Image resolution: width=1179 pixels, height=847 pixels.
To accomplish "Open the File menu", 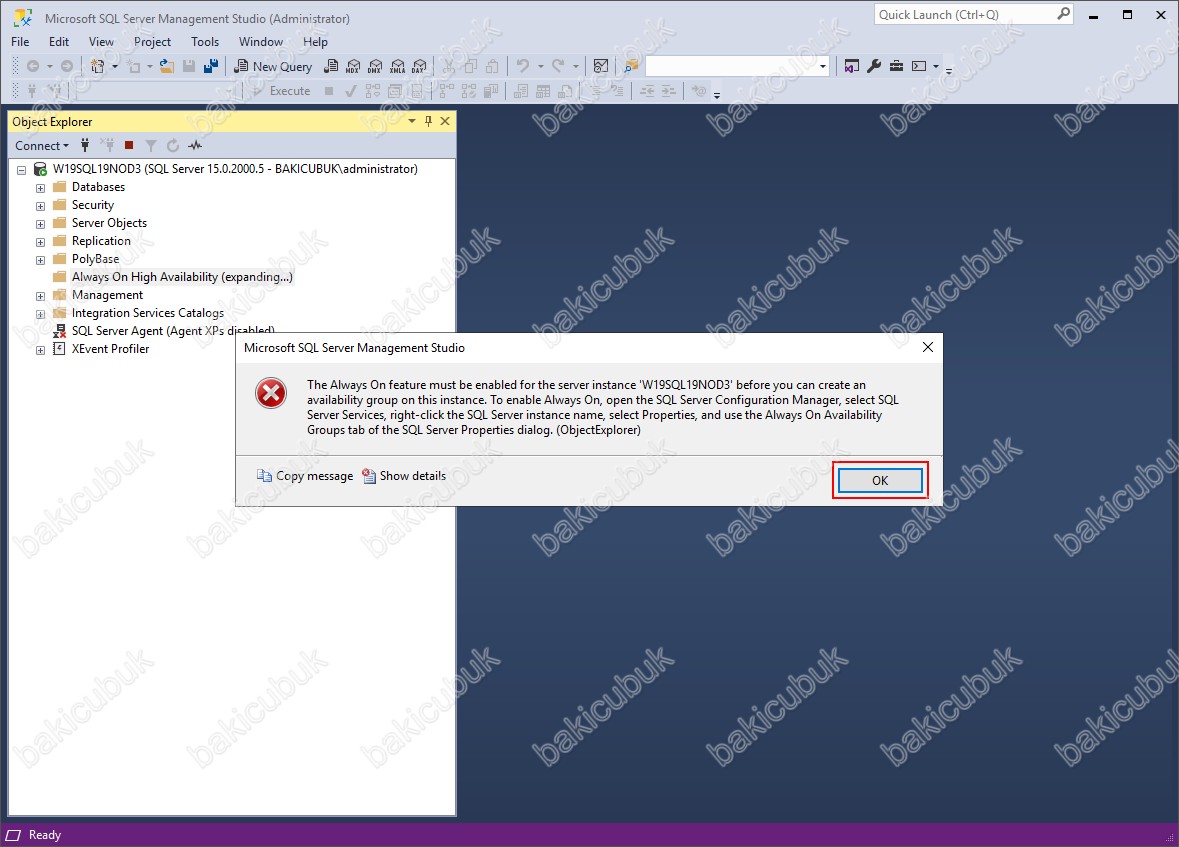I will tap(20, 41).
